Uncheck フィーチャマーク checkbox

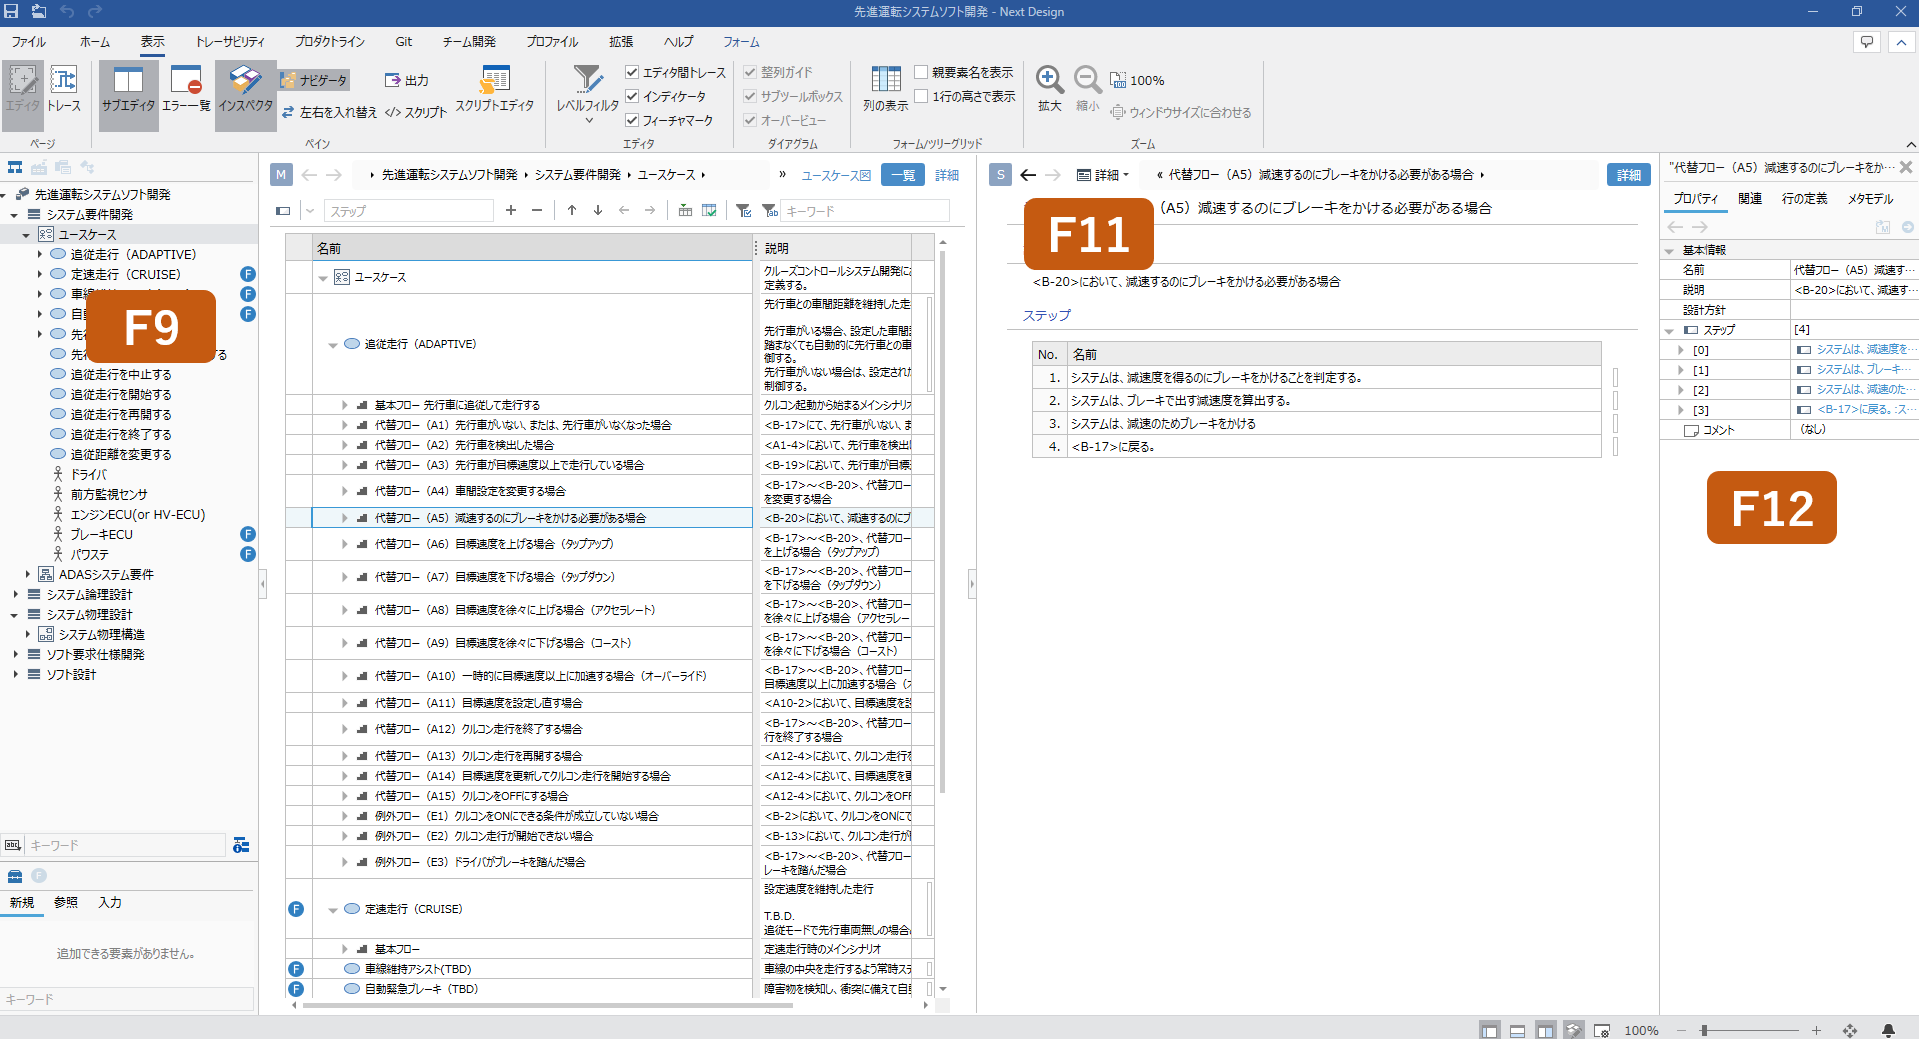[x=632, y=120]
